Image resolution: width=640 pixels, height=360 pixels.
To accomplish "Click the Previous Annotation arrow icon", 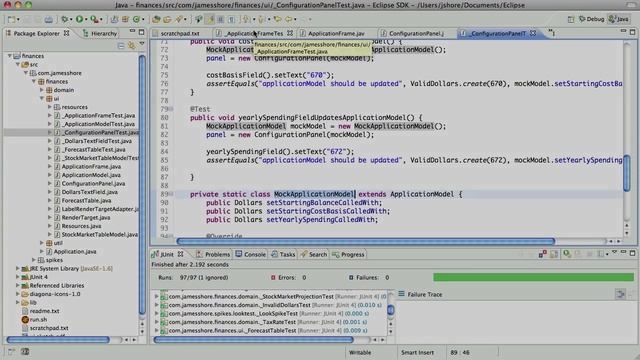I will [x=261, y=19].
